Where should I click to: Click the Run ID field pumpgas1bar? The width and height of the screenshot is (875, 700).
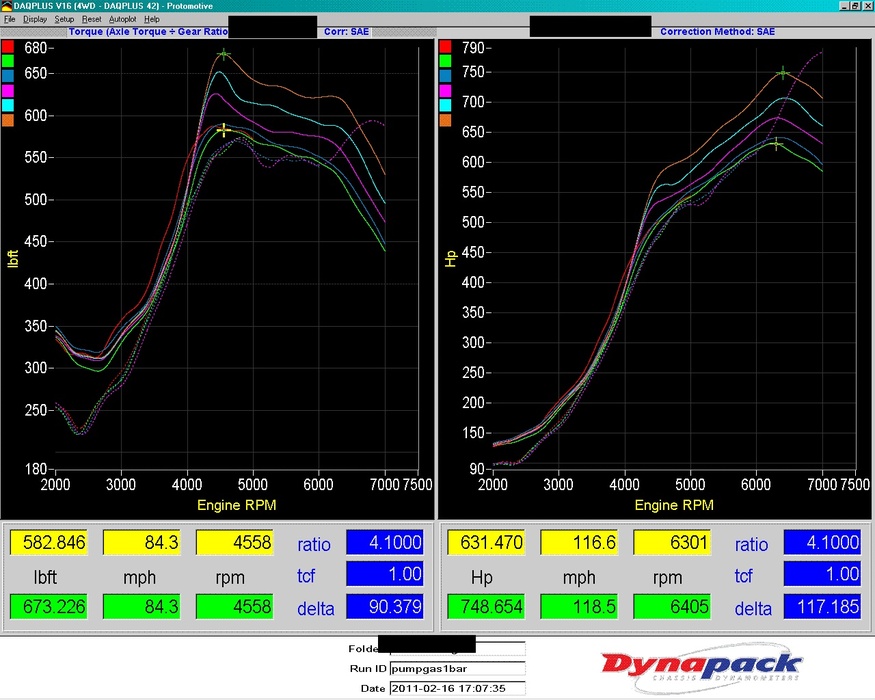457,669
